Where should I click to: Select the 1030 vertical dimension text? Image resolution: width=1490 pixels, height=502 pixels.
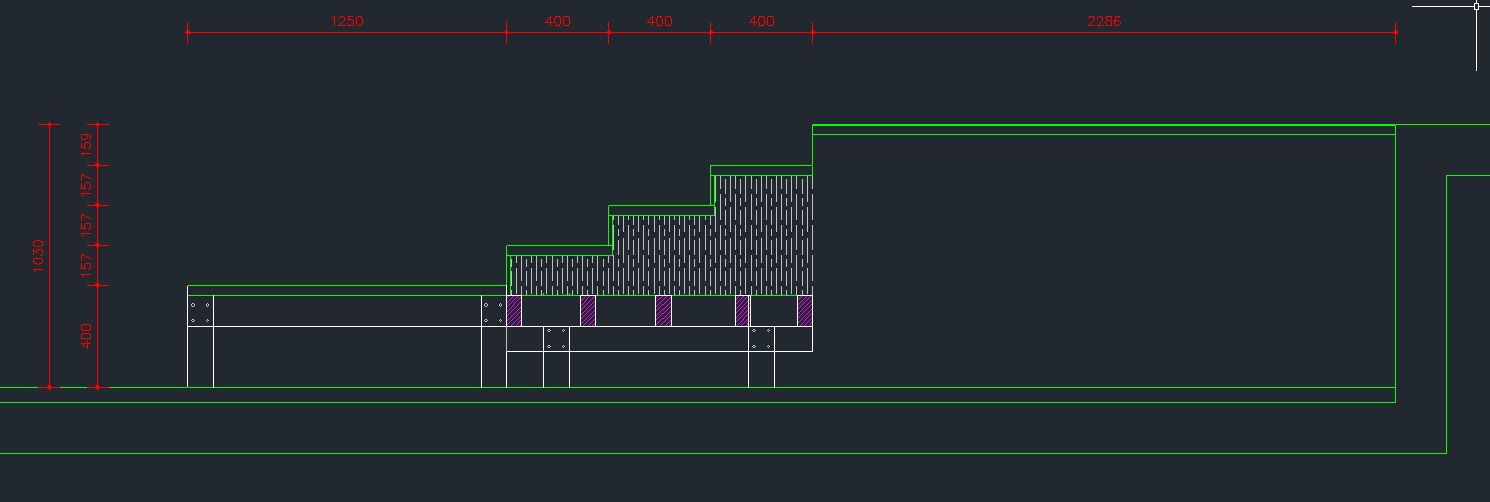[x=39, y=256]
